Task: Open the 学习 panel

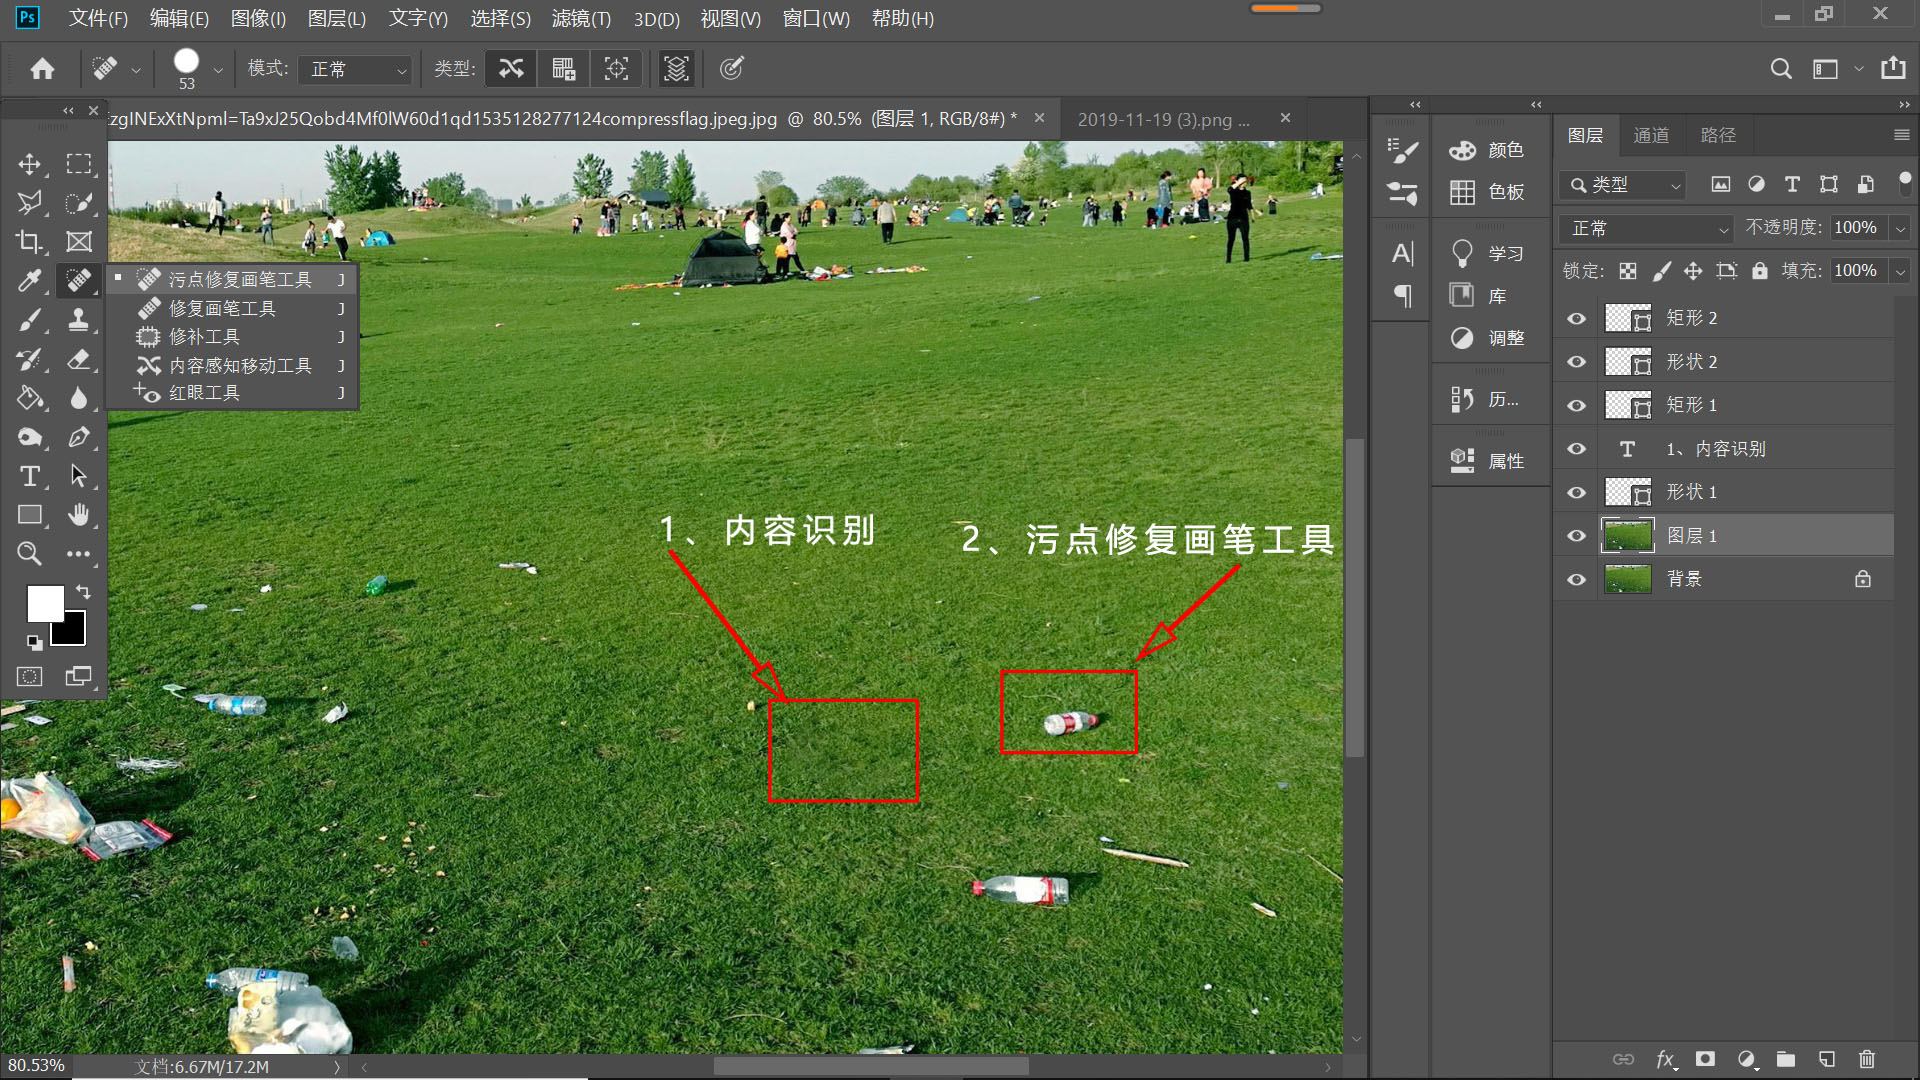Action: pos(1487,254)
